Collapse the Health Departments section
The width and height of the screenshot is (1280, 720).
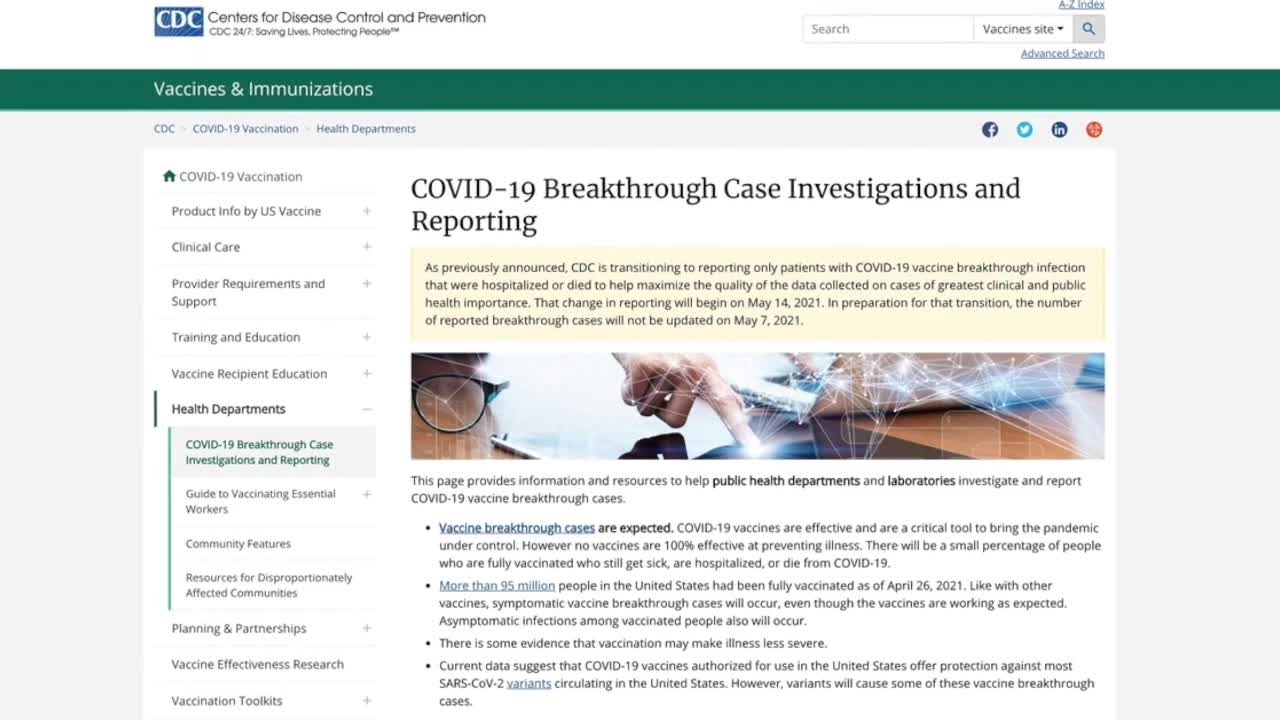click(367, 409)
